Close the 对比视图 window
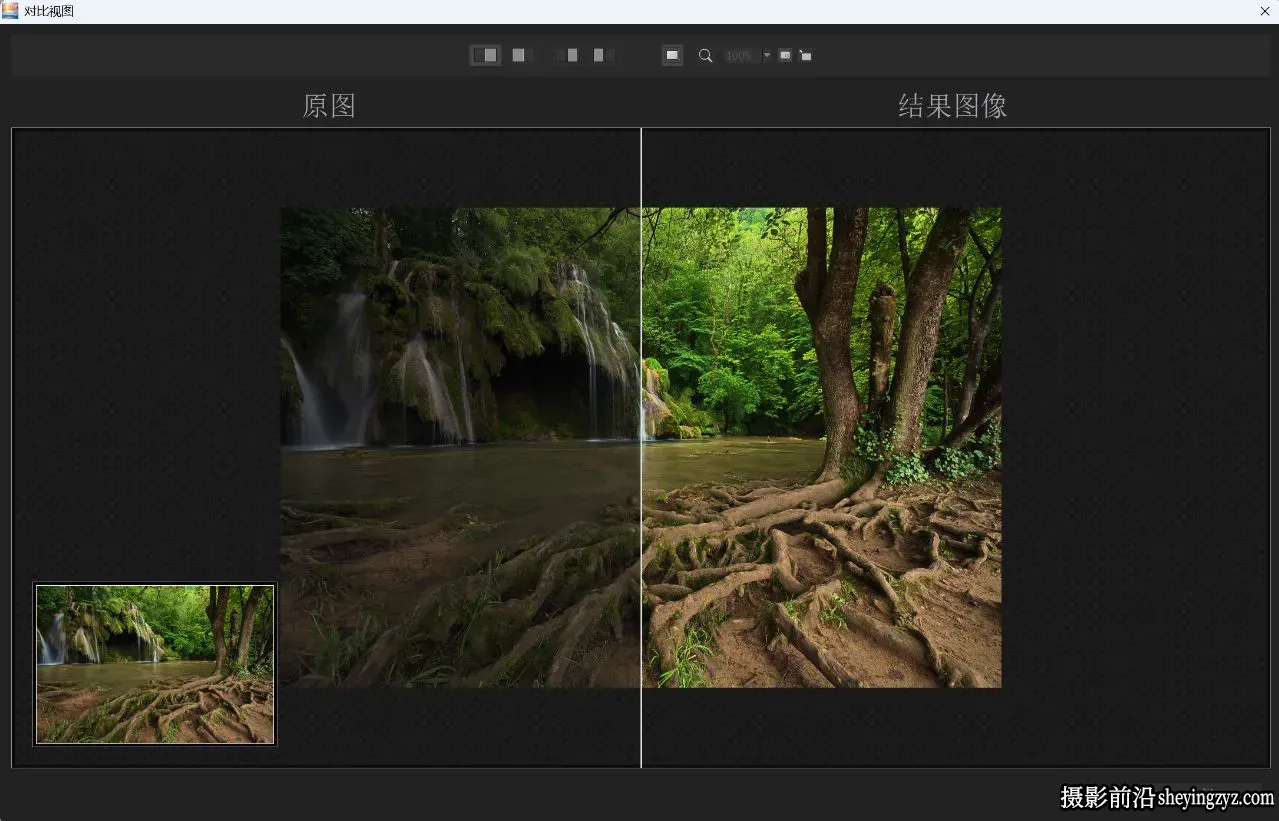Image resolution: width=1279 pixels, height=821 pixels. pos(1265,11)
